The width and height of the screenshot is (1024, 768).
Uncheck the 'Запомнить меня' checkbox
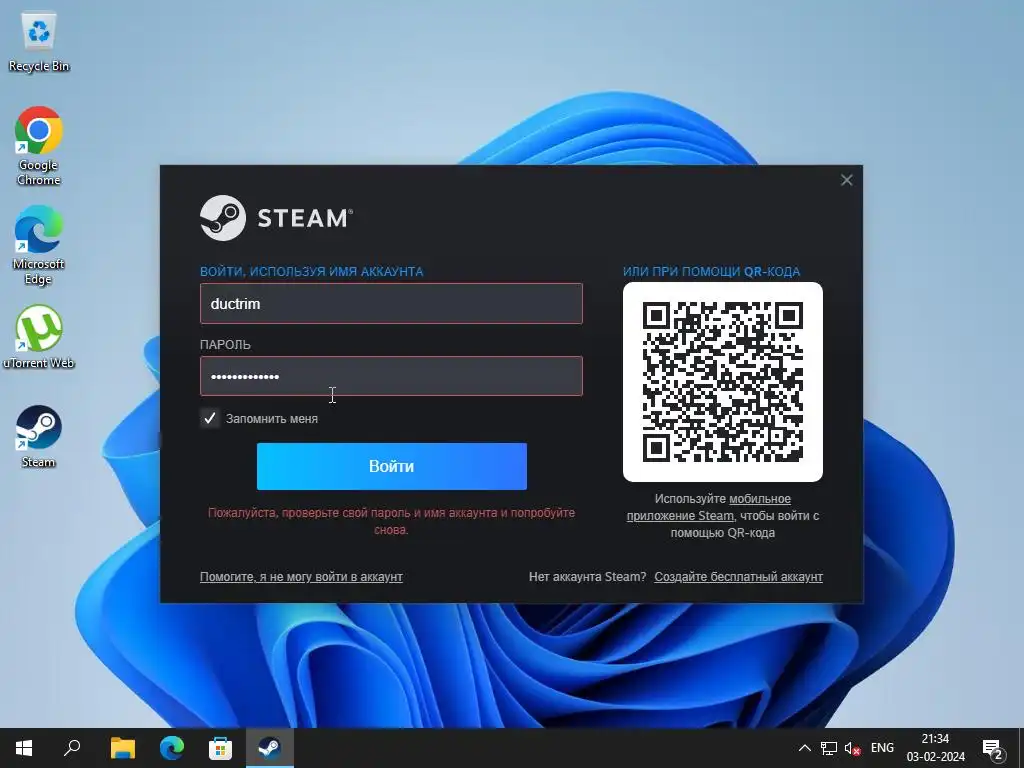coord(210,419)
